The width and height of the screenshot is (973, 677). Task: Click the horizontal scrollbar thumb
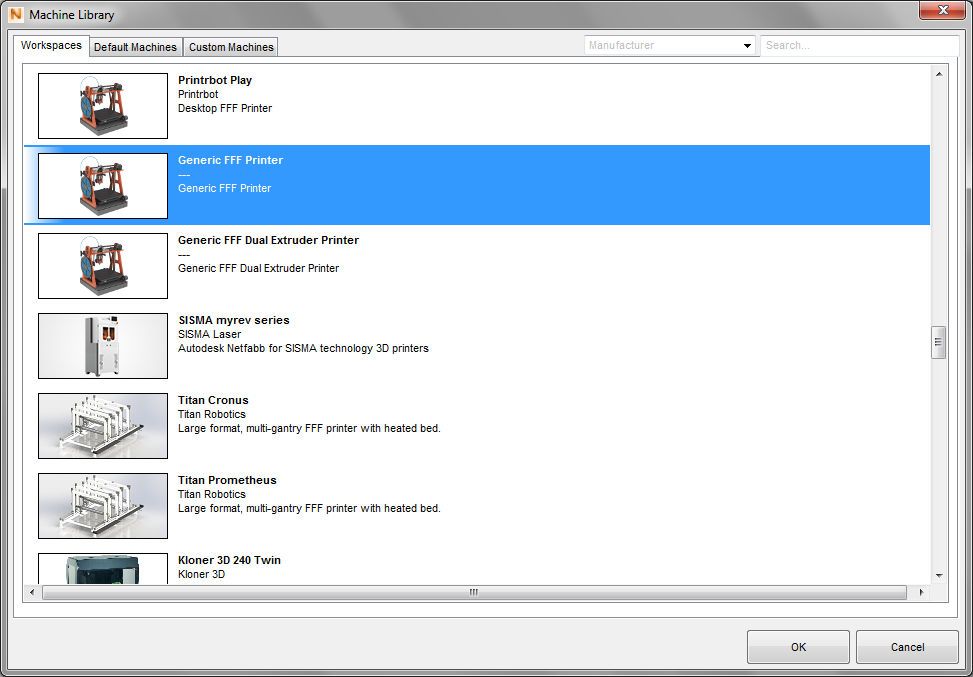pyautogui.click(x=474, y=593)
